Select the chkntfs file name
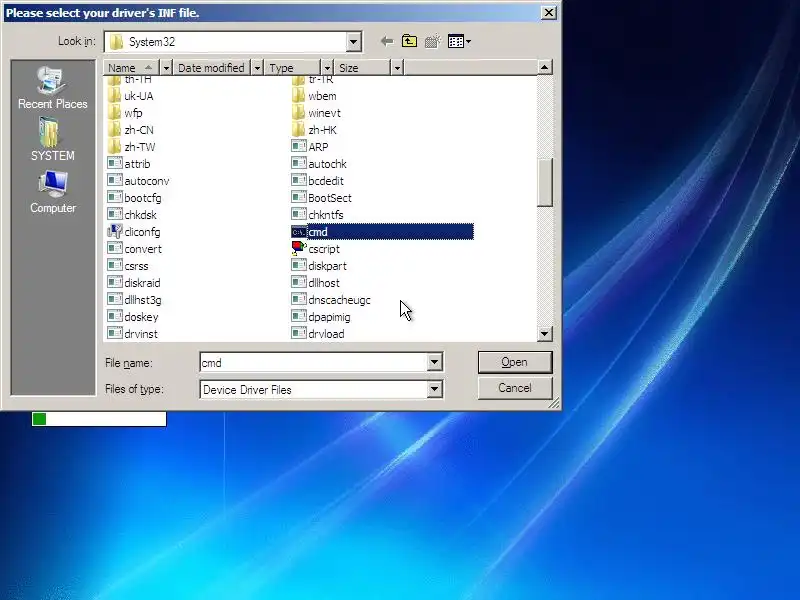Screen dimensions: 800x600 [326, 215]
